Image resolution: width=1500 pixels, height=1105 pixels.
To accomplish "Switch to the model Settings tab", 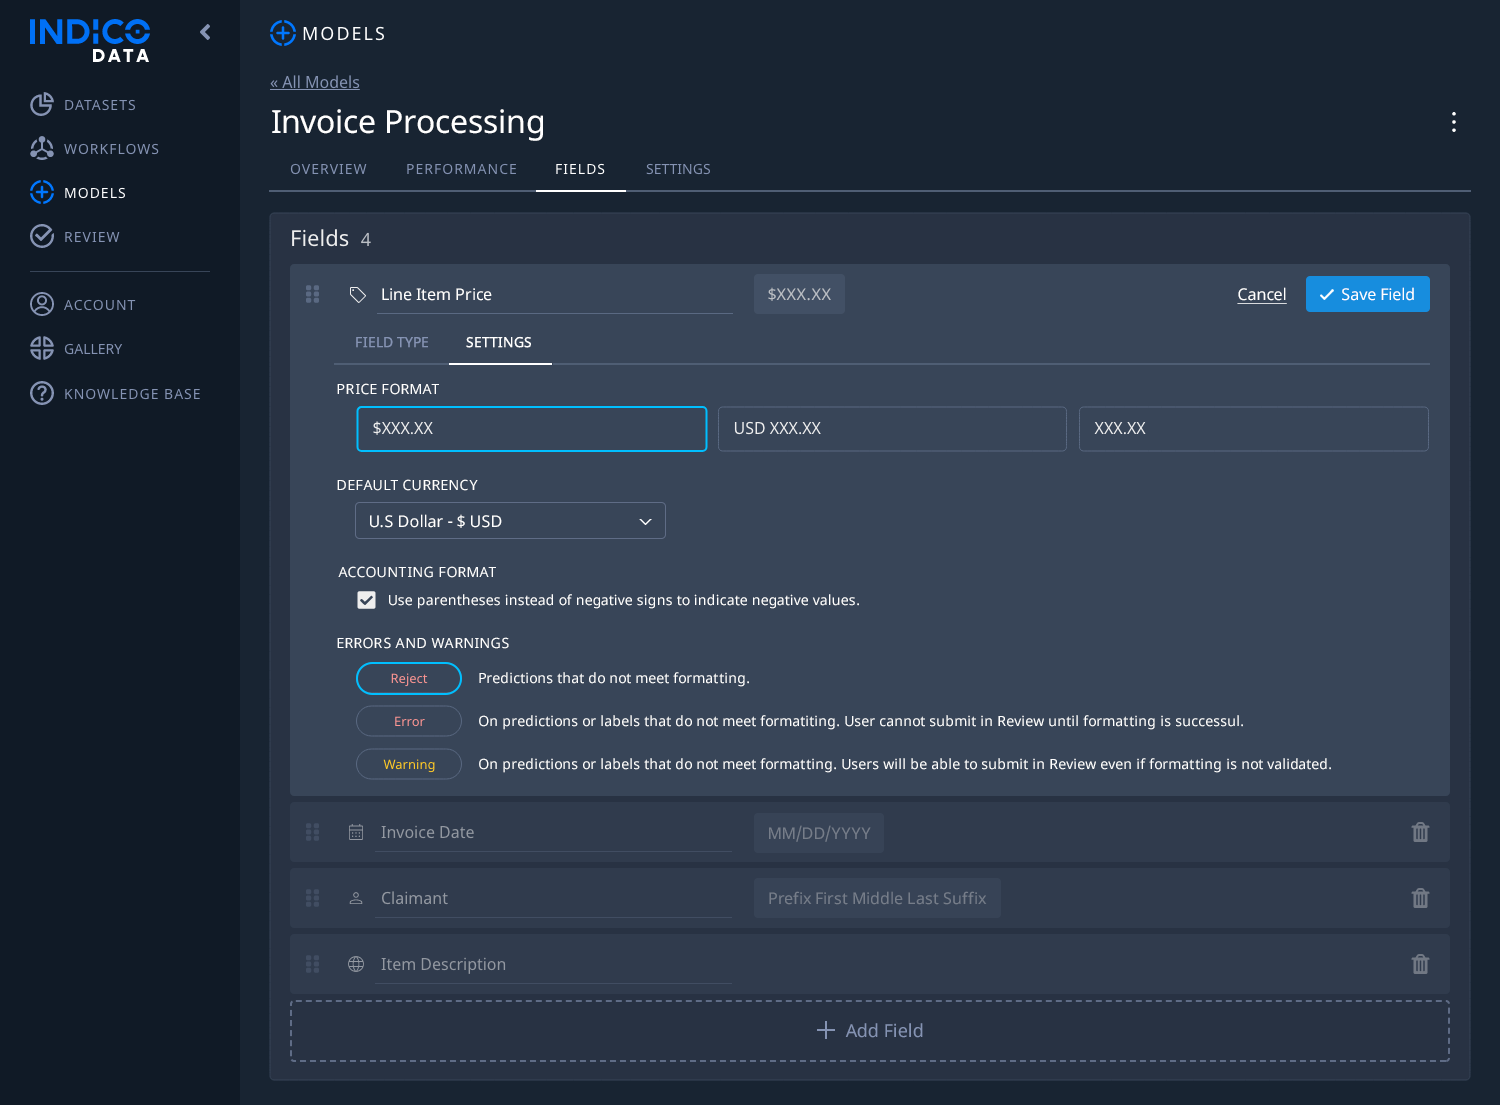I will click(x=678, y=169).
